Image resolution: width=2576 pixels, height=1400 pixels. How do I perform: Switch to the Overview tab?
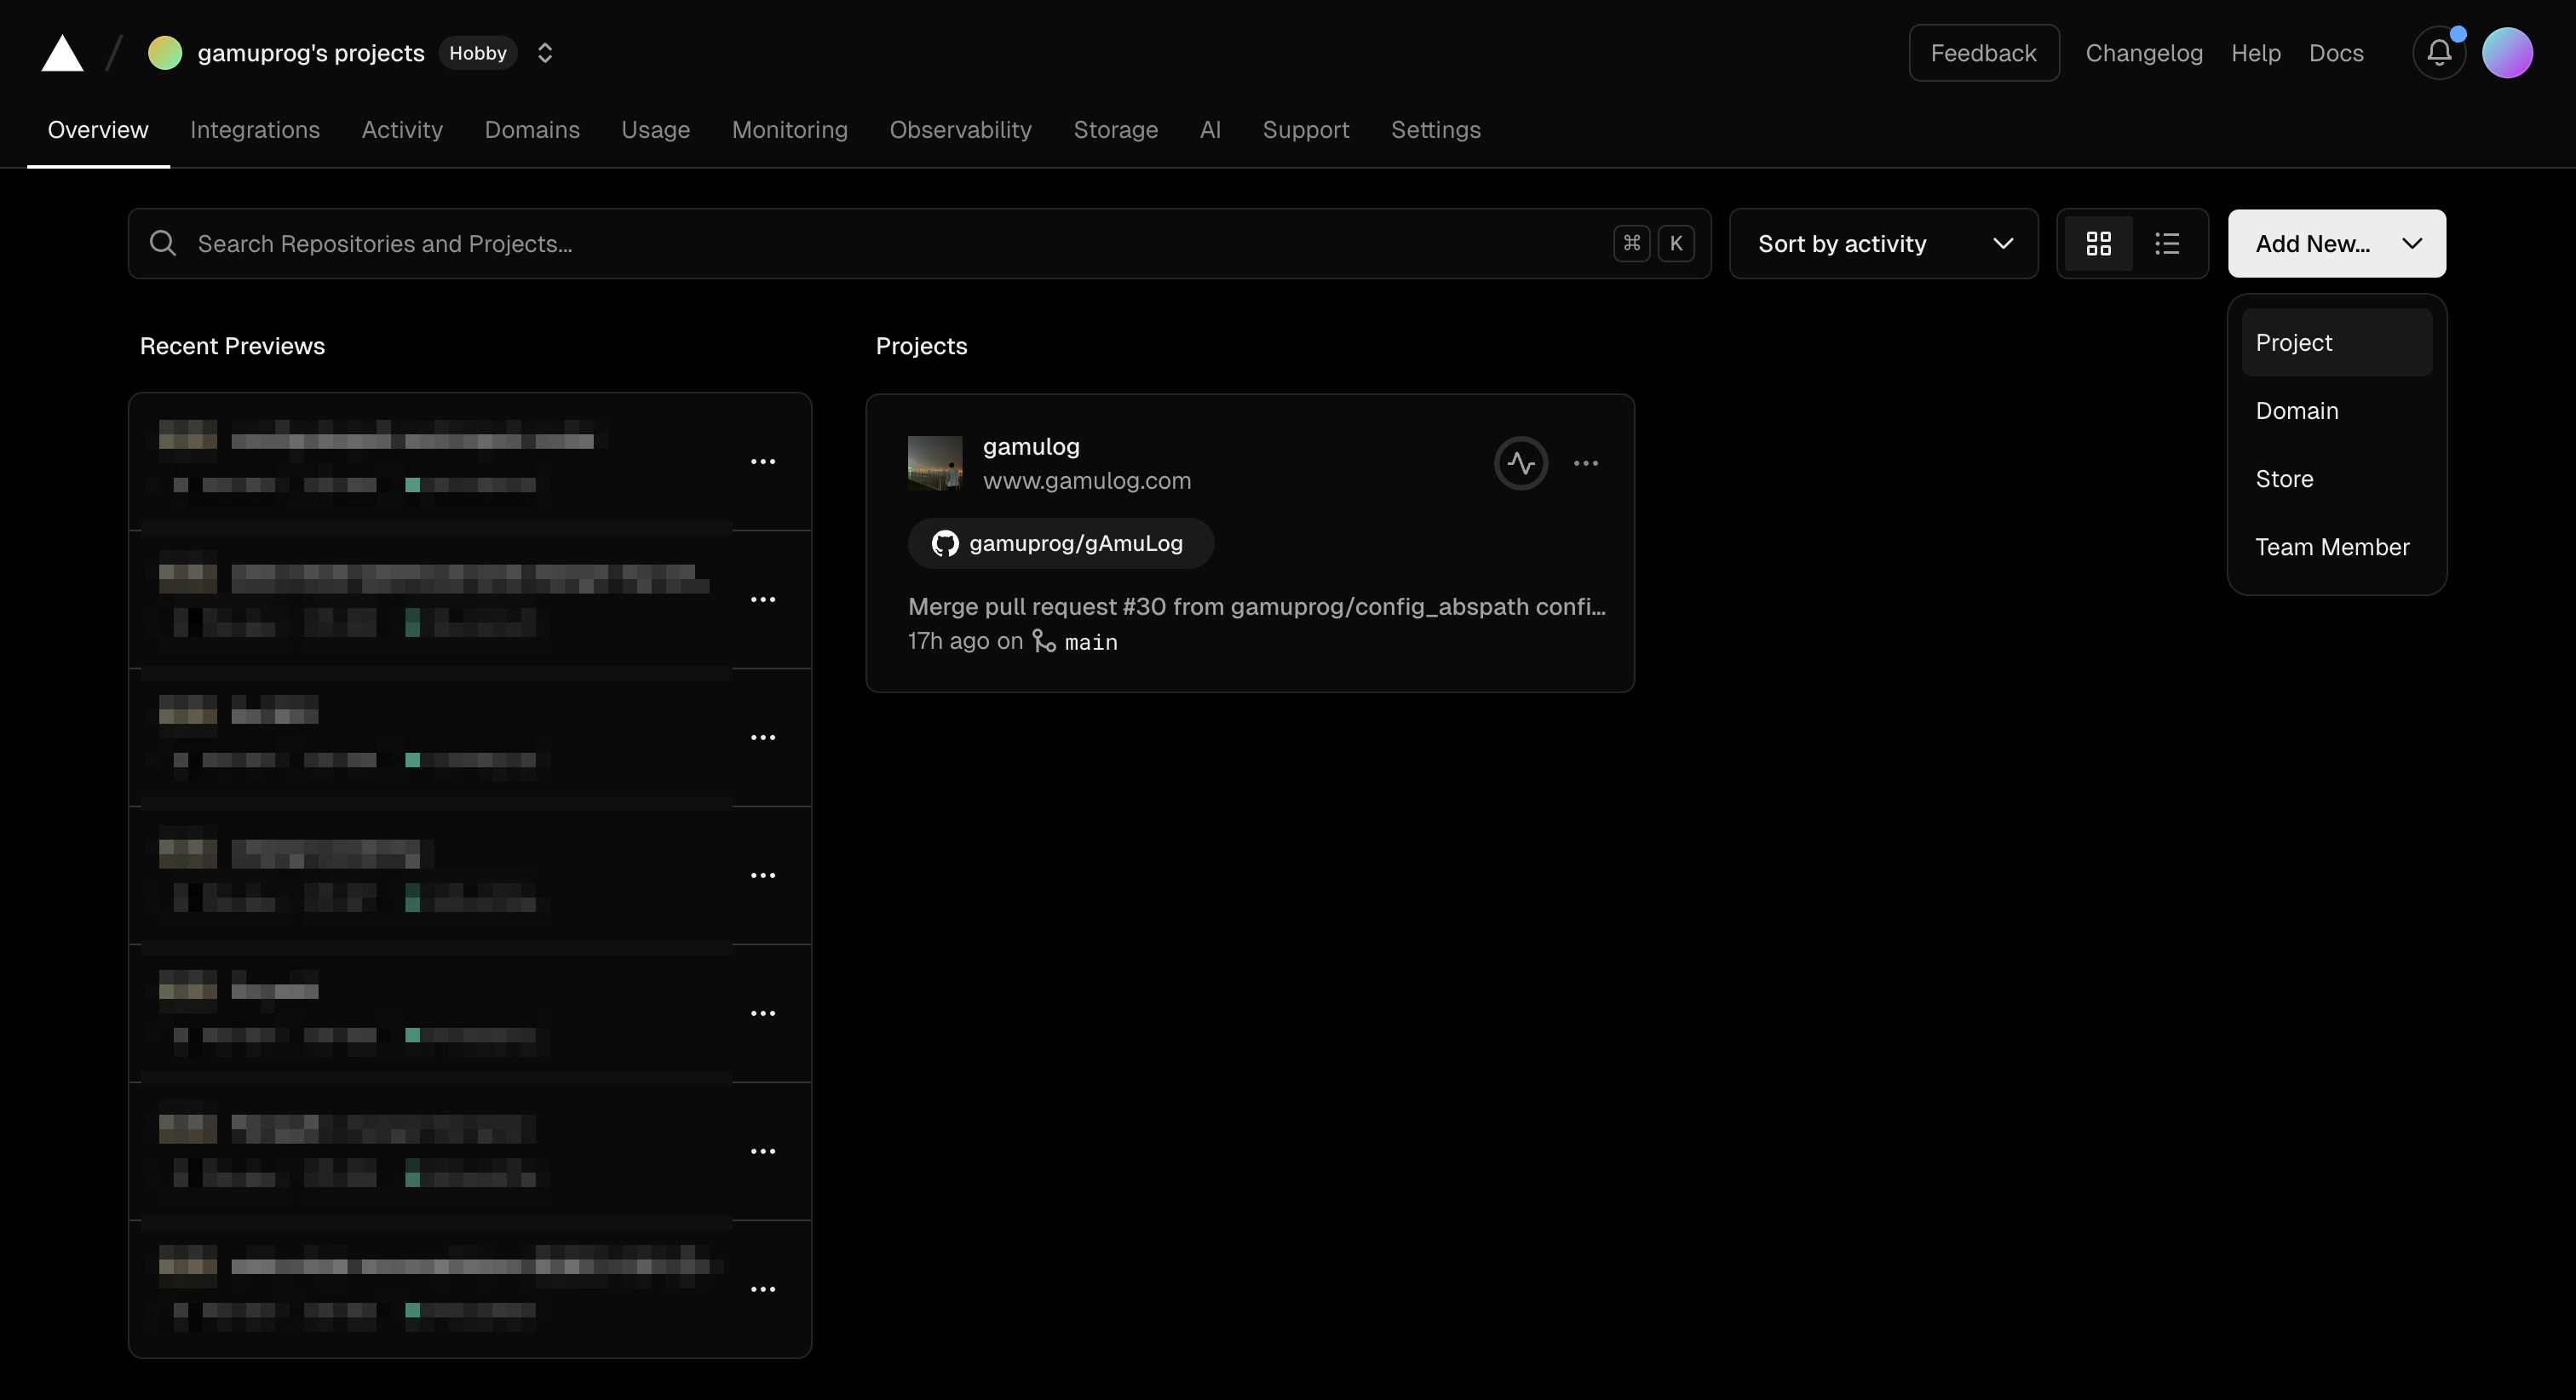point(98,130)
